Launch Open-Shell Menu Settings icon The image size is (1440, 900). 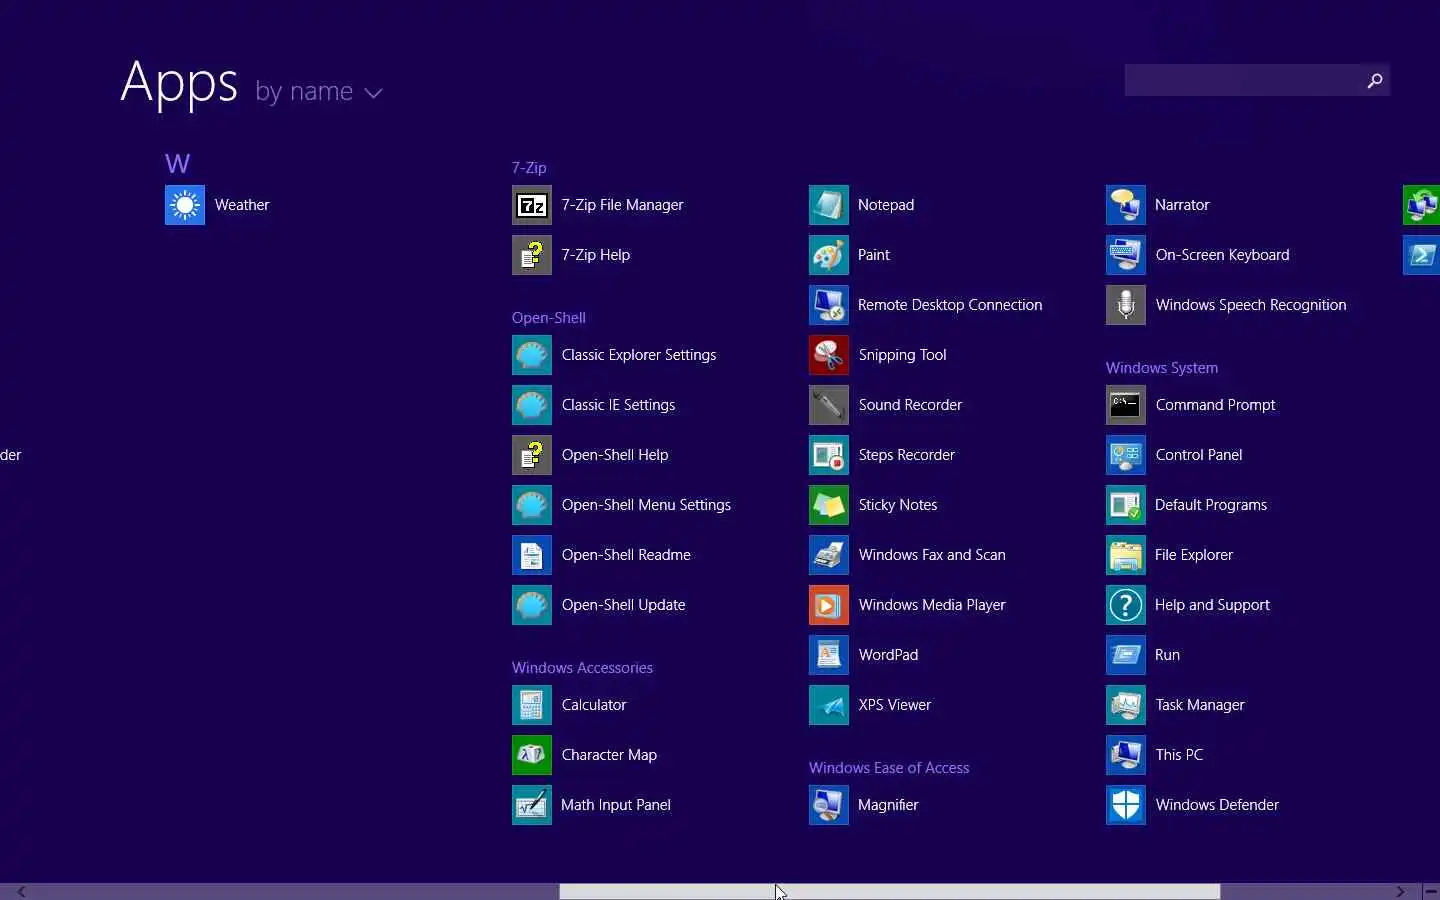[x=532, y=505]
